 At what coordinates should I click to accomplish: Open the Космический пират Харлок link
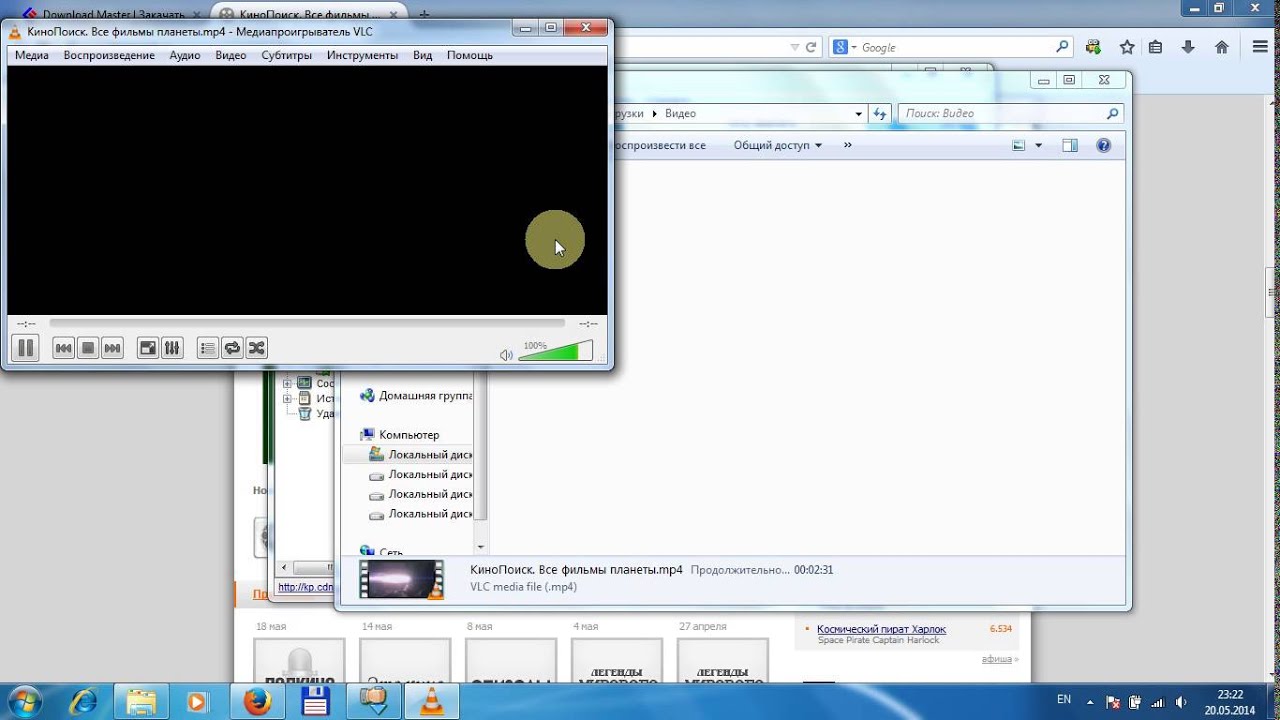pos(881,629)
